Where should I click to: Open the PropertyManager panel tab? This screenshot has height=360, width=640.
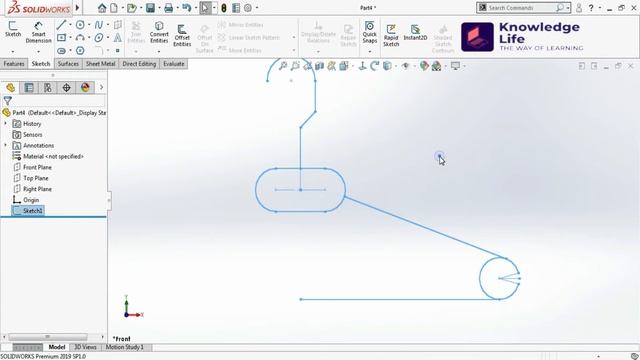tap(29, 87)
